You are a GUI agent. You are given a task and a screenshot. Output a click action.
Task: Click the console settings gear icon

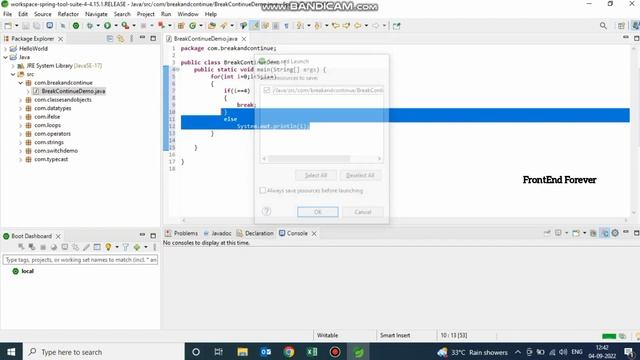pyautogui.click(x=615, y=233)
